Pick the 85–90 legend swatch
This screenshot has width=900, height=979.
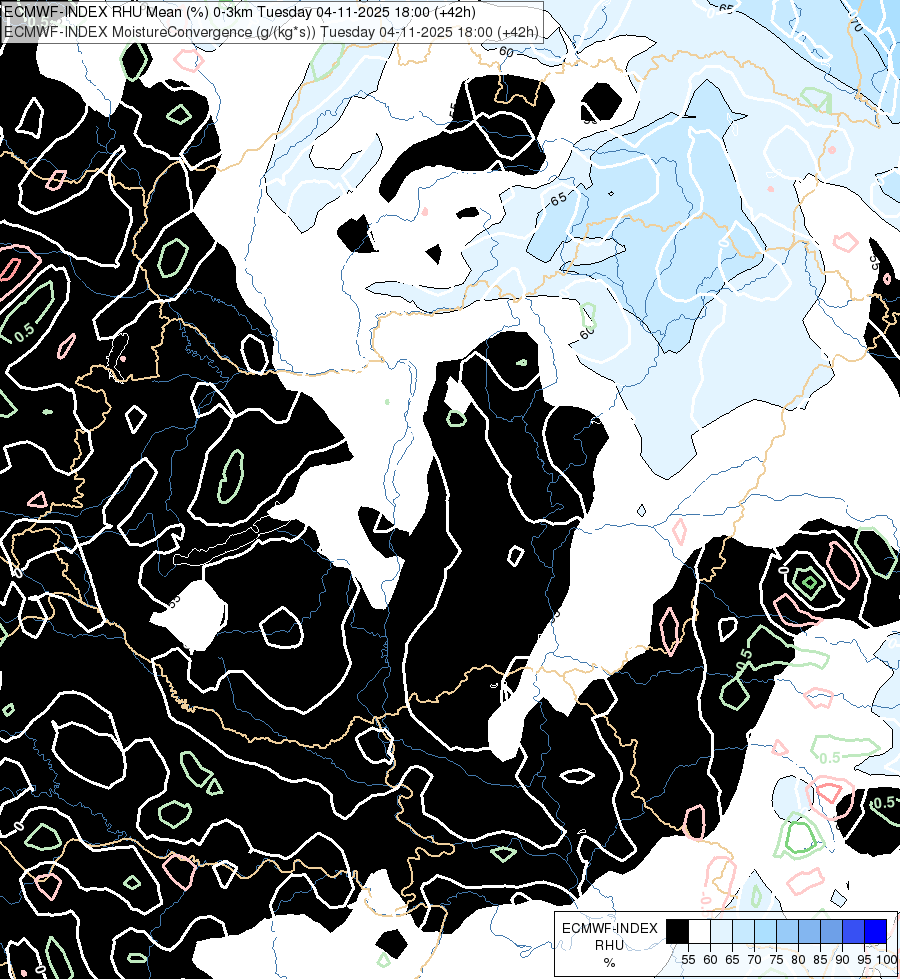click(831, 931)
